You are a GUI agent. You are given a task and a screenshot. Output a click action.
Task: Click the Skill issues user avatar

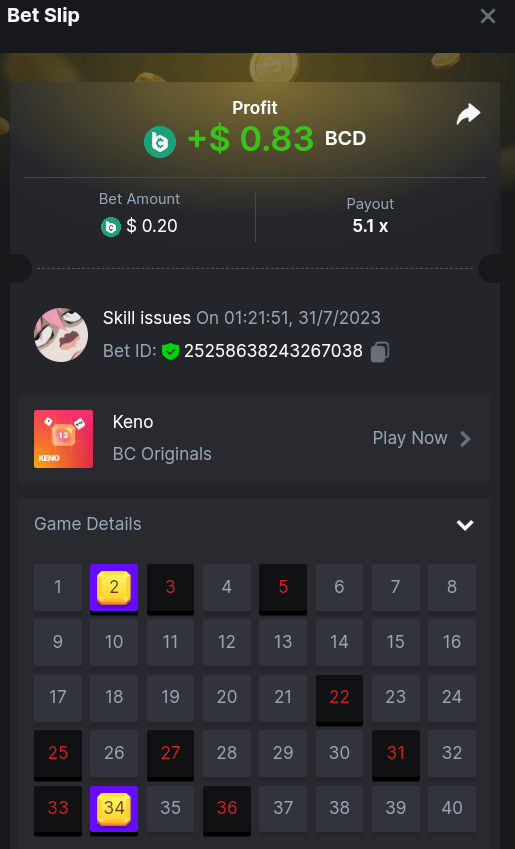(61, 335)
